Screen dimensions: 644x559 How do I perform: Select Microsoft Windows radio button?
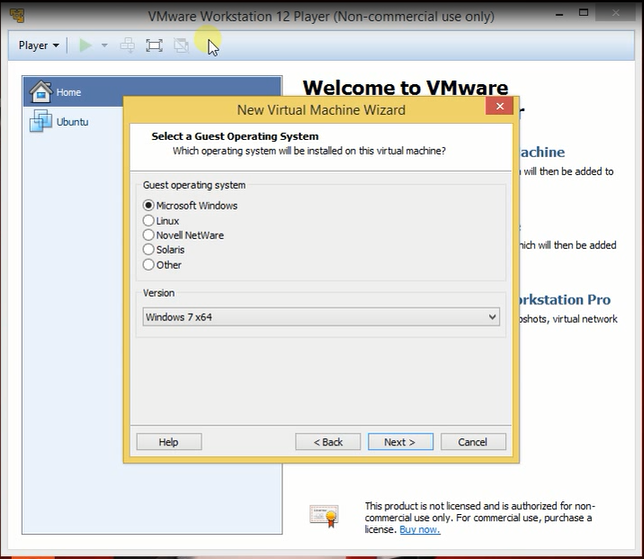(148, 205)
